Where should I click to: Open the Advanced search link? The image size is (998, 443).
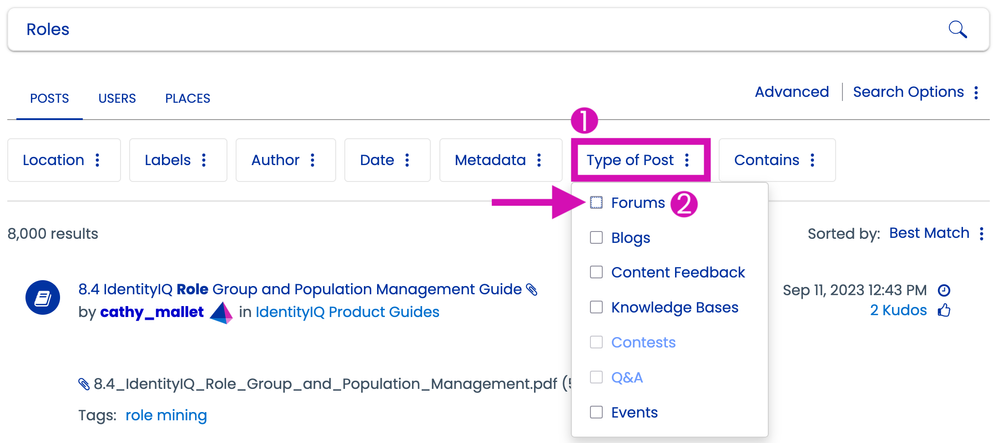(791, 92)
